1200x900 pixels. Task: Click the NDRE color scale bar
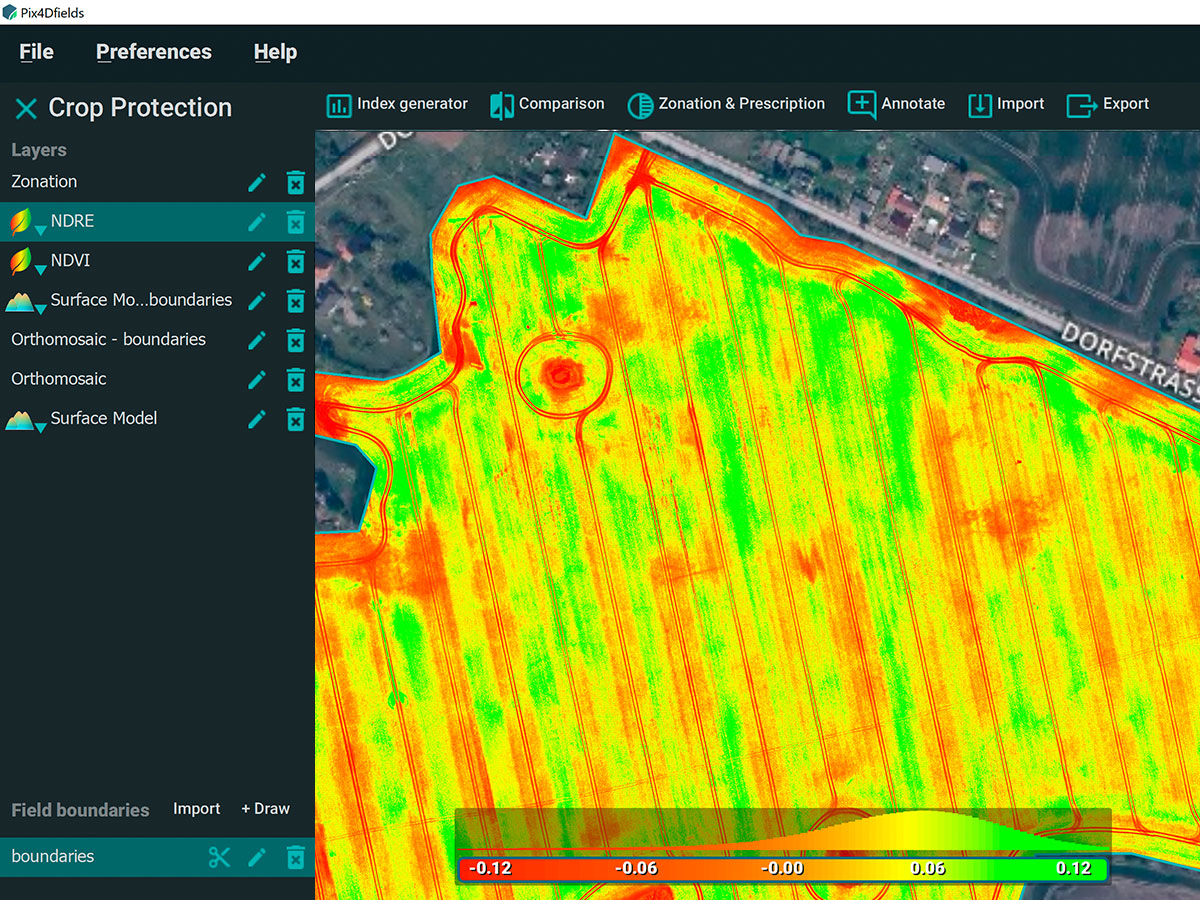[x=782, y=868]
